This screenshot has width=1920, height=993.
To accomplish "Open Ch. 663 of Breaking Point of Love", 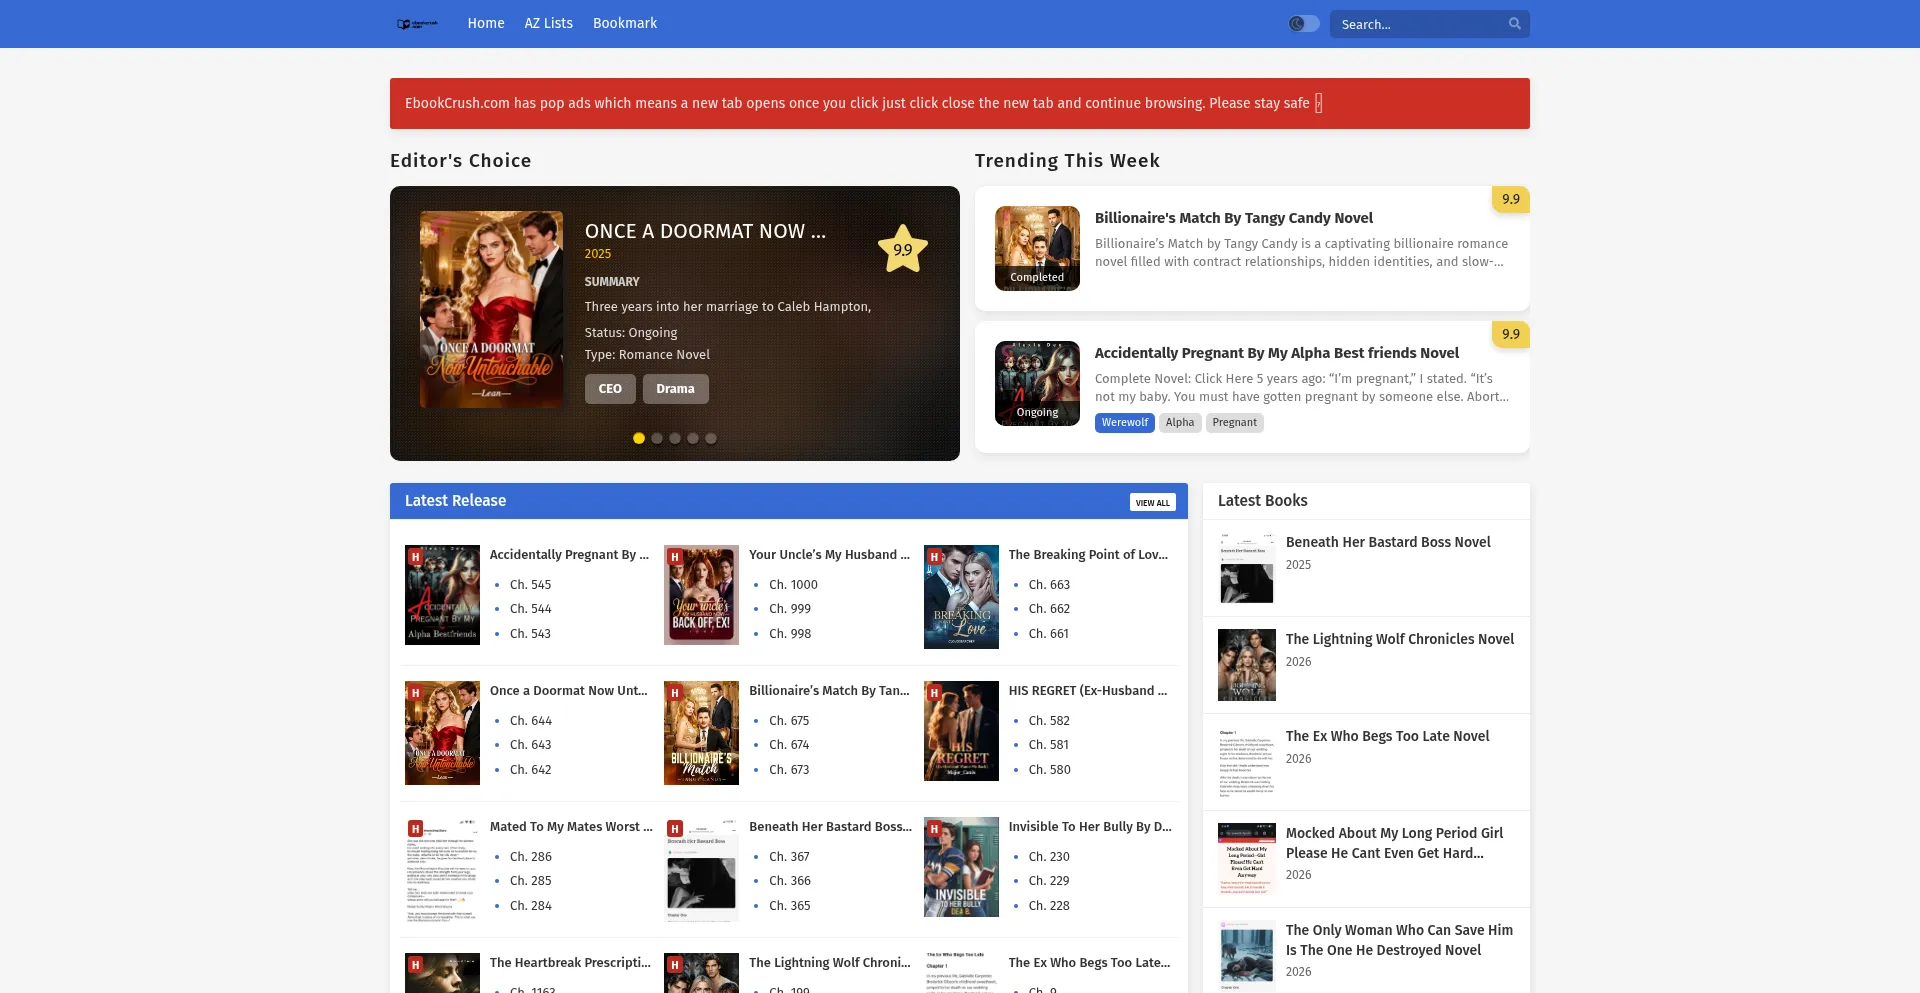I will point(1049,585).
